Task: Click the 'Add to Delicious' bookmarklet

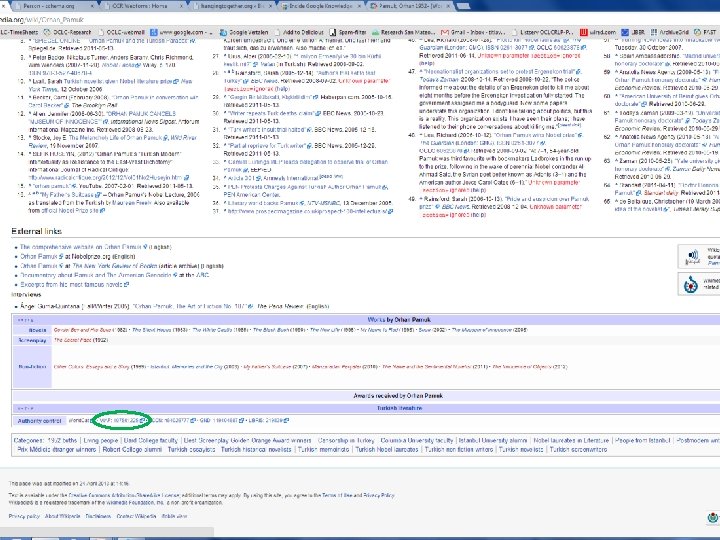Action: pos(299,32)
